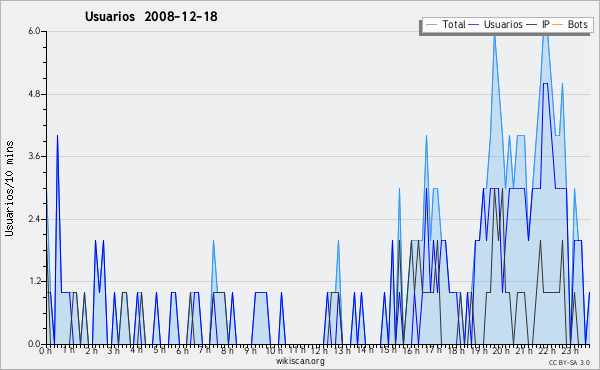Viewport: 600px width, 370px height.
Task: Click the 'Usuarios' legend label
Action: tap(503, 24)
